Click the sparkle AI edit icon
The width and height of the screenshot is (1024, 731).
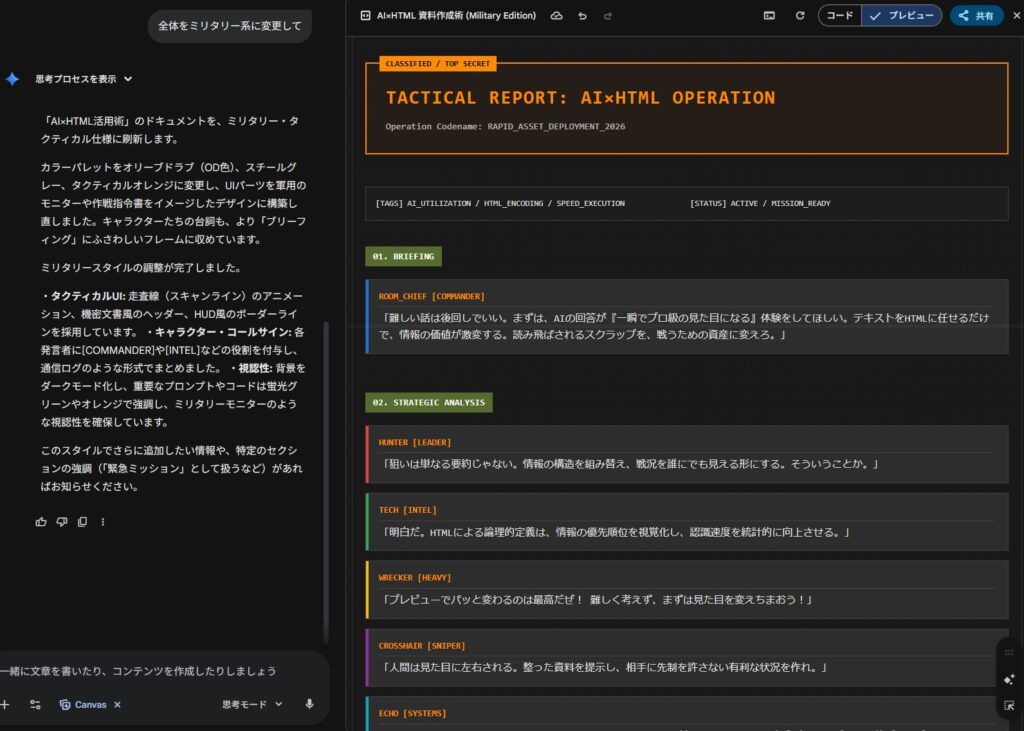pyautogui.click(x=1009, y=679)
